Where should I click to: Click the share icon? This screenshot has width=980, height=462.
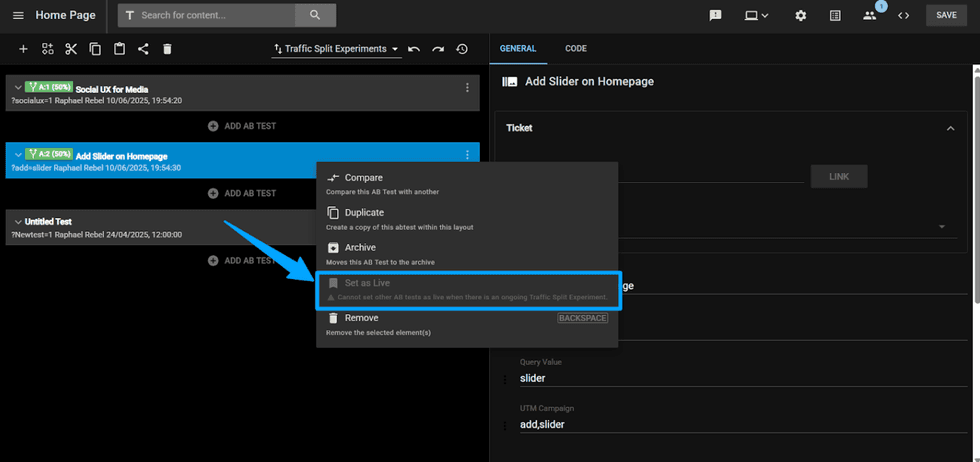click(143, 49)
